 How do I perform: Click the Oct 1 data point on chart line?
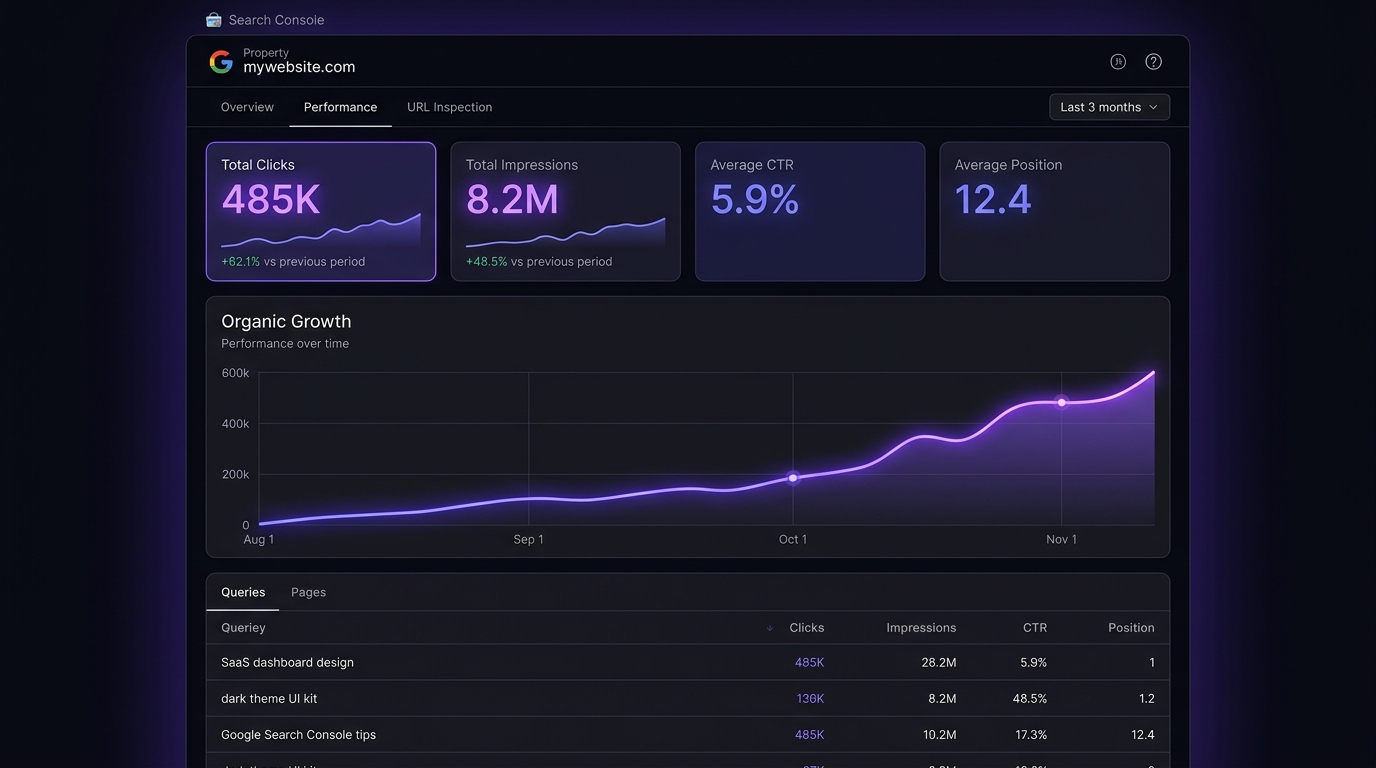pyautogui.click(x=793, y=478)
